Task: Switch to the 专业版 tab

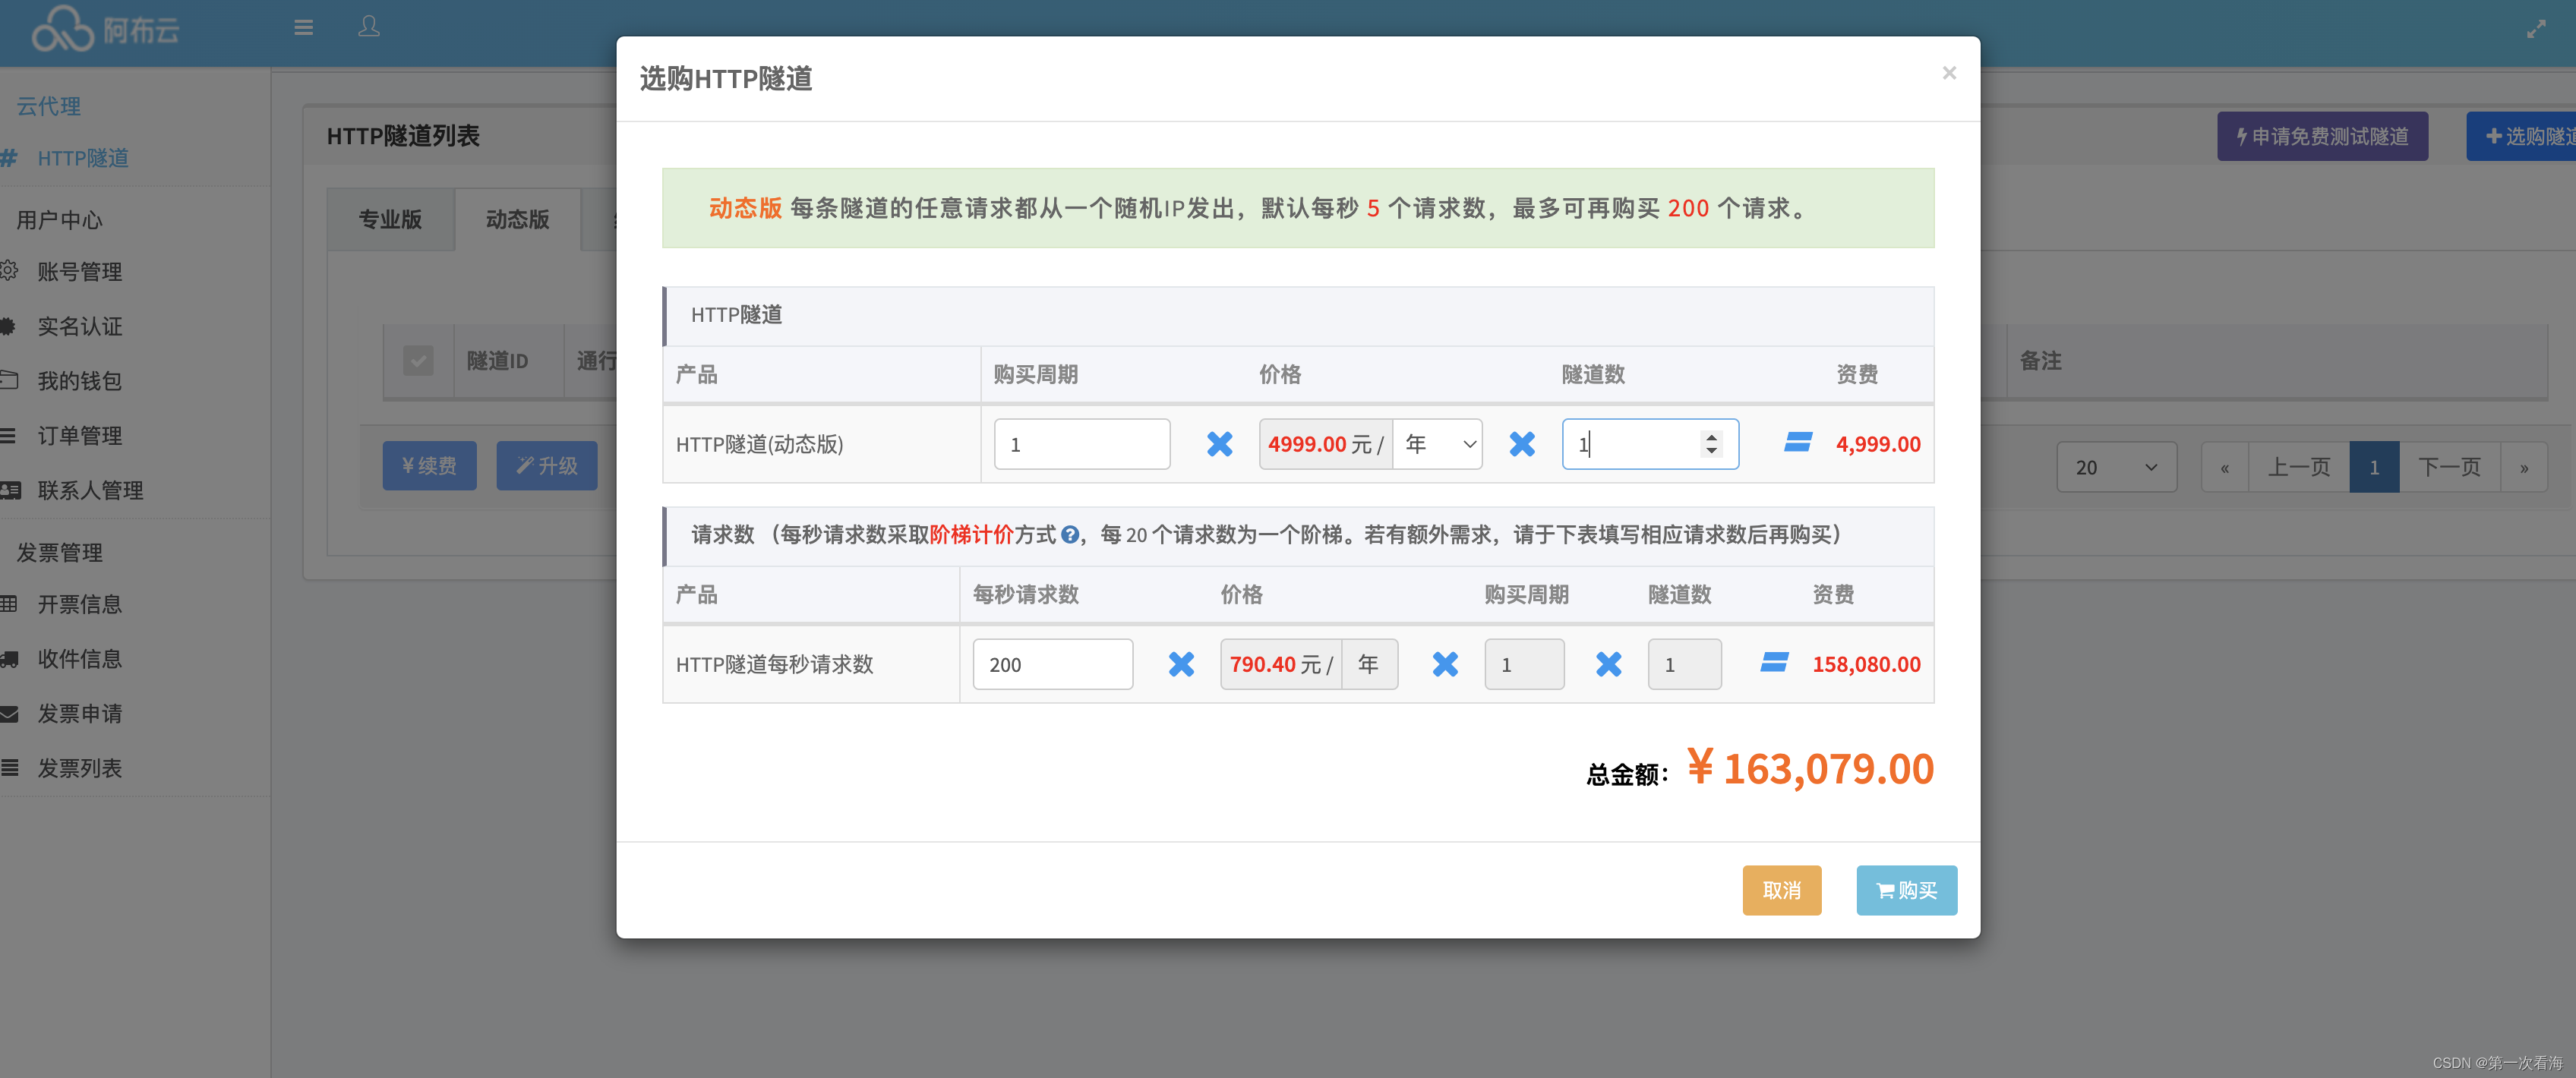Action: pyautogui.click(x=390, y=219)
